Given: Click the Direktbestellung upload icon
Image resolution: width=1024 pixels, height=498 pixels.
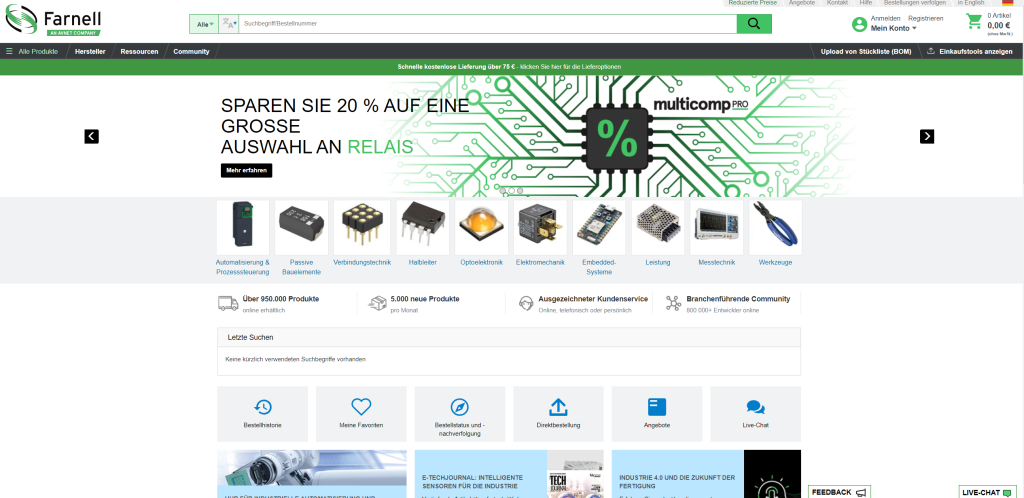Looking at the screenshot, I should pyautogui.click(x=558, y=407).
